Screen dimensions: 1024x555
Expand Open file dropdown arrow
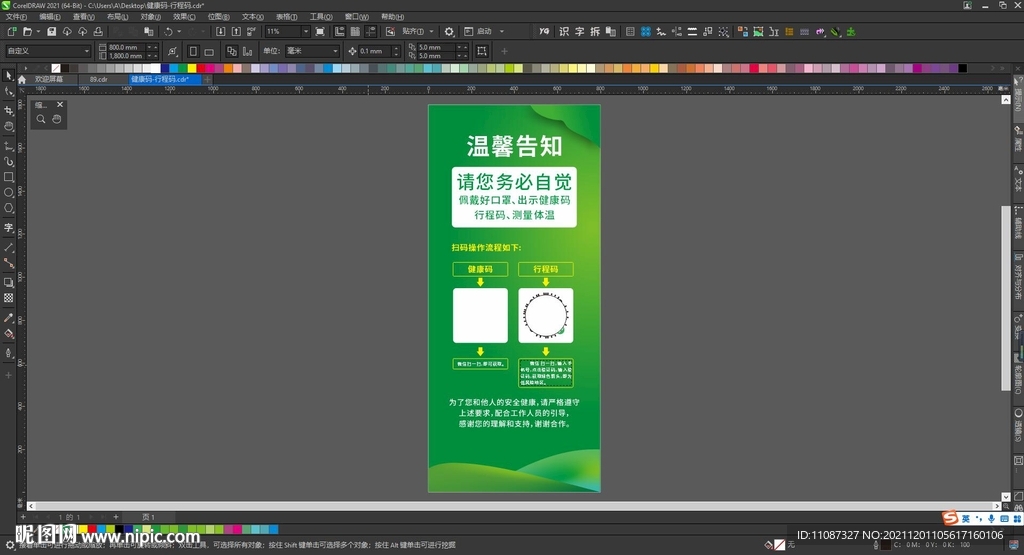(38, 31)
